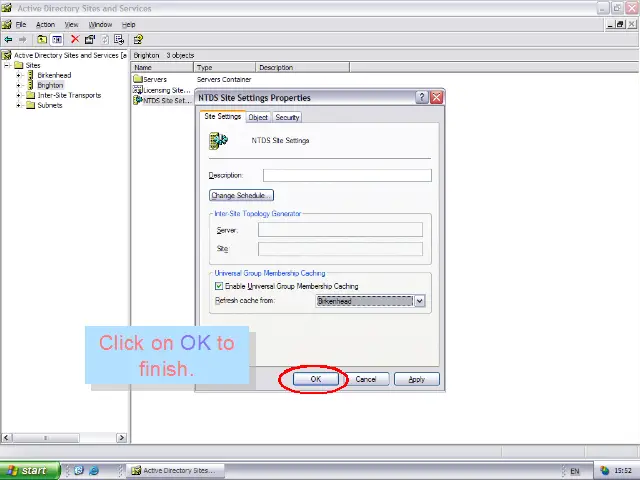Click the Export List toolbar icon
The width and height of the screenshot is (640, 480).
pyautogui.click(x=119, y=40)
